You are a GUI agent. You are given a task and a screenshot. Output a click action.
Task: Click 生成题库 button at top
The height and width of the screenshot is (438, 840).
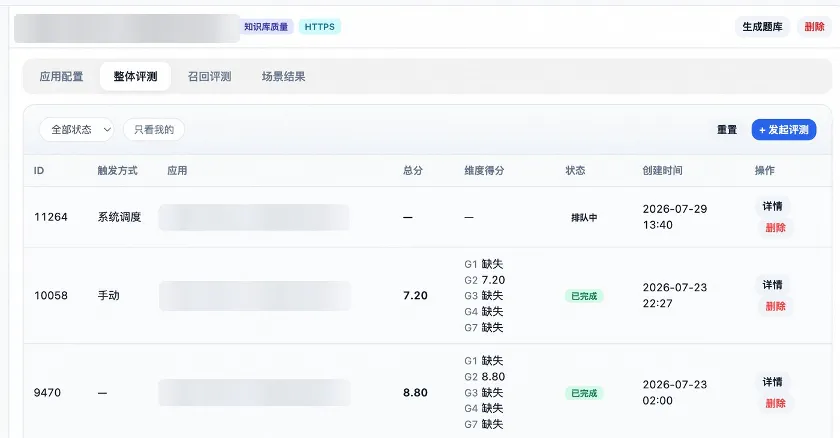coord(762,27)
